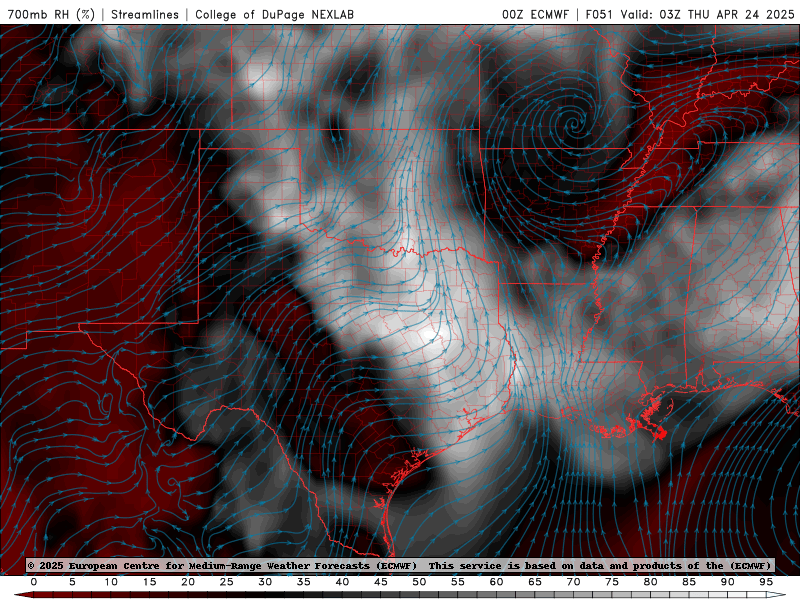Click the "70" colorbar tick label

pyautogui.click(x=573, y=582)
